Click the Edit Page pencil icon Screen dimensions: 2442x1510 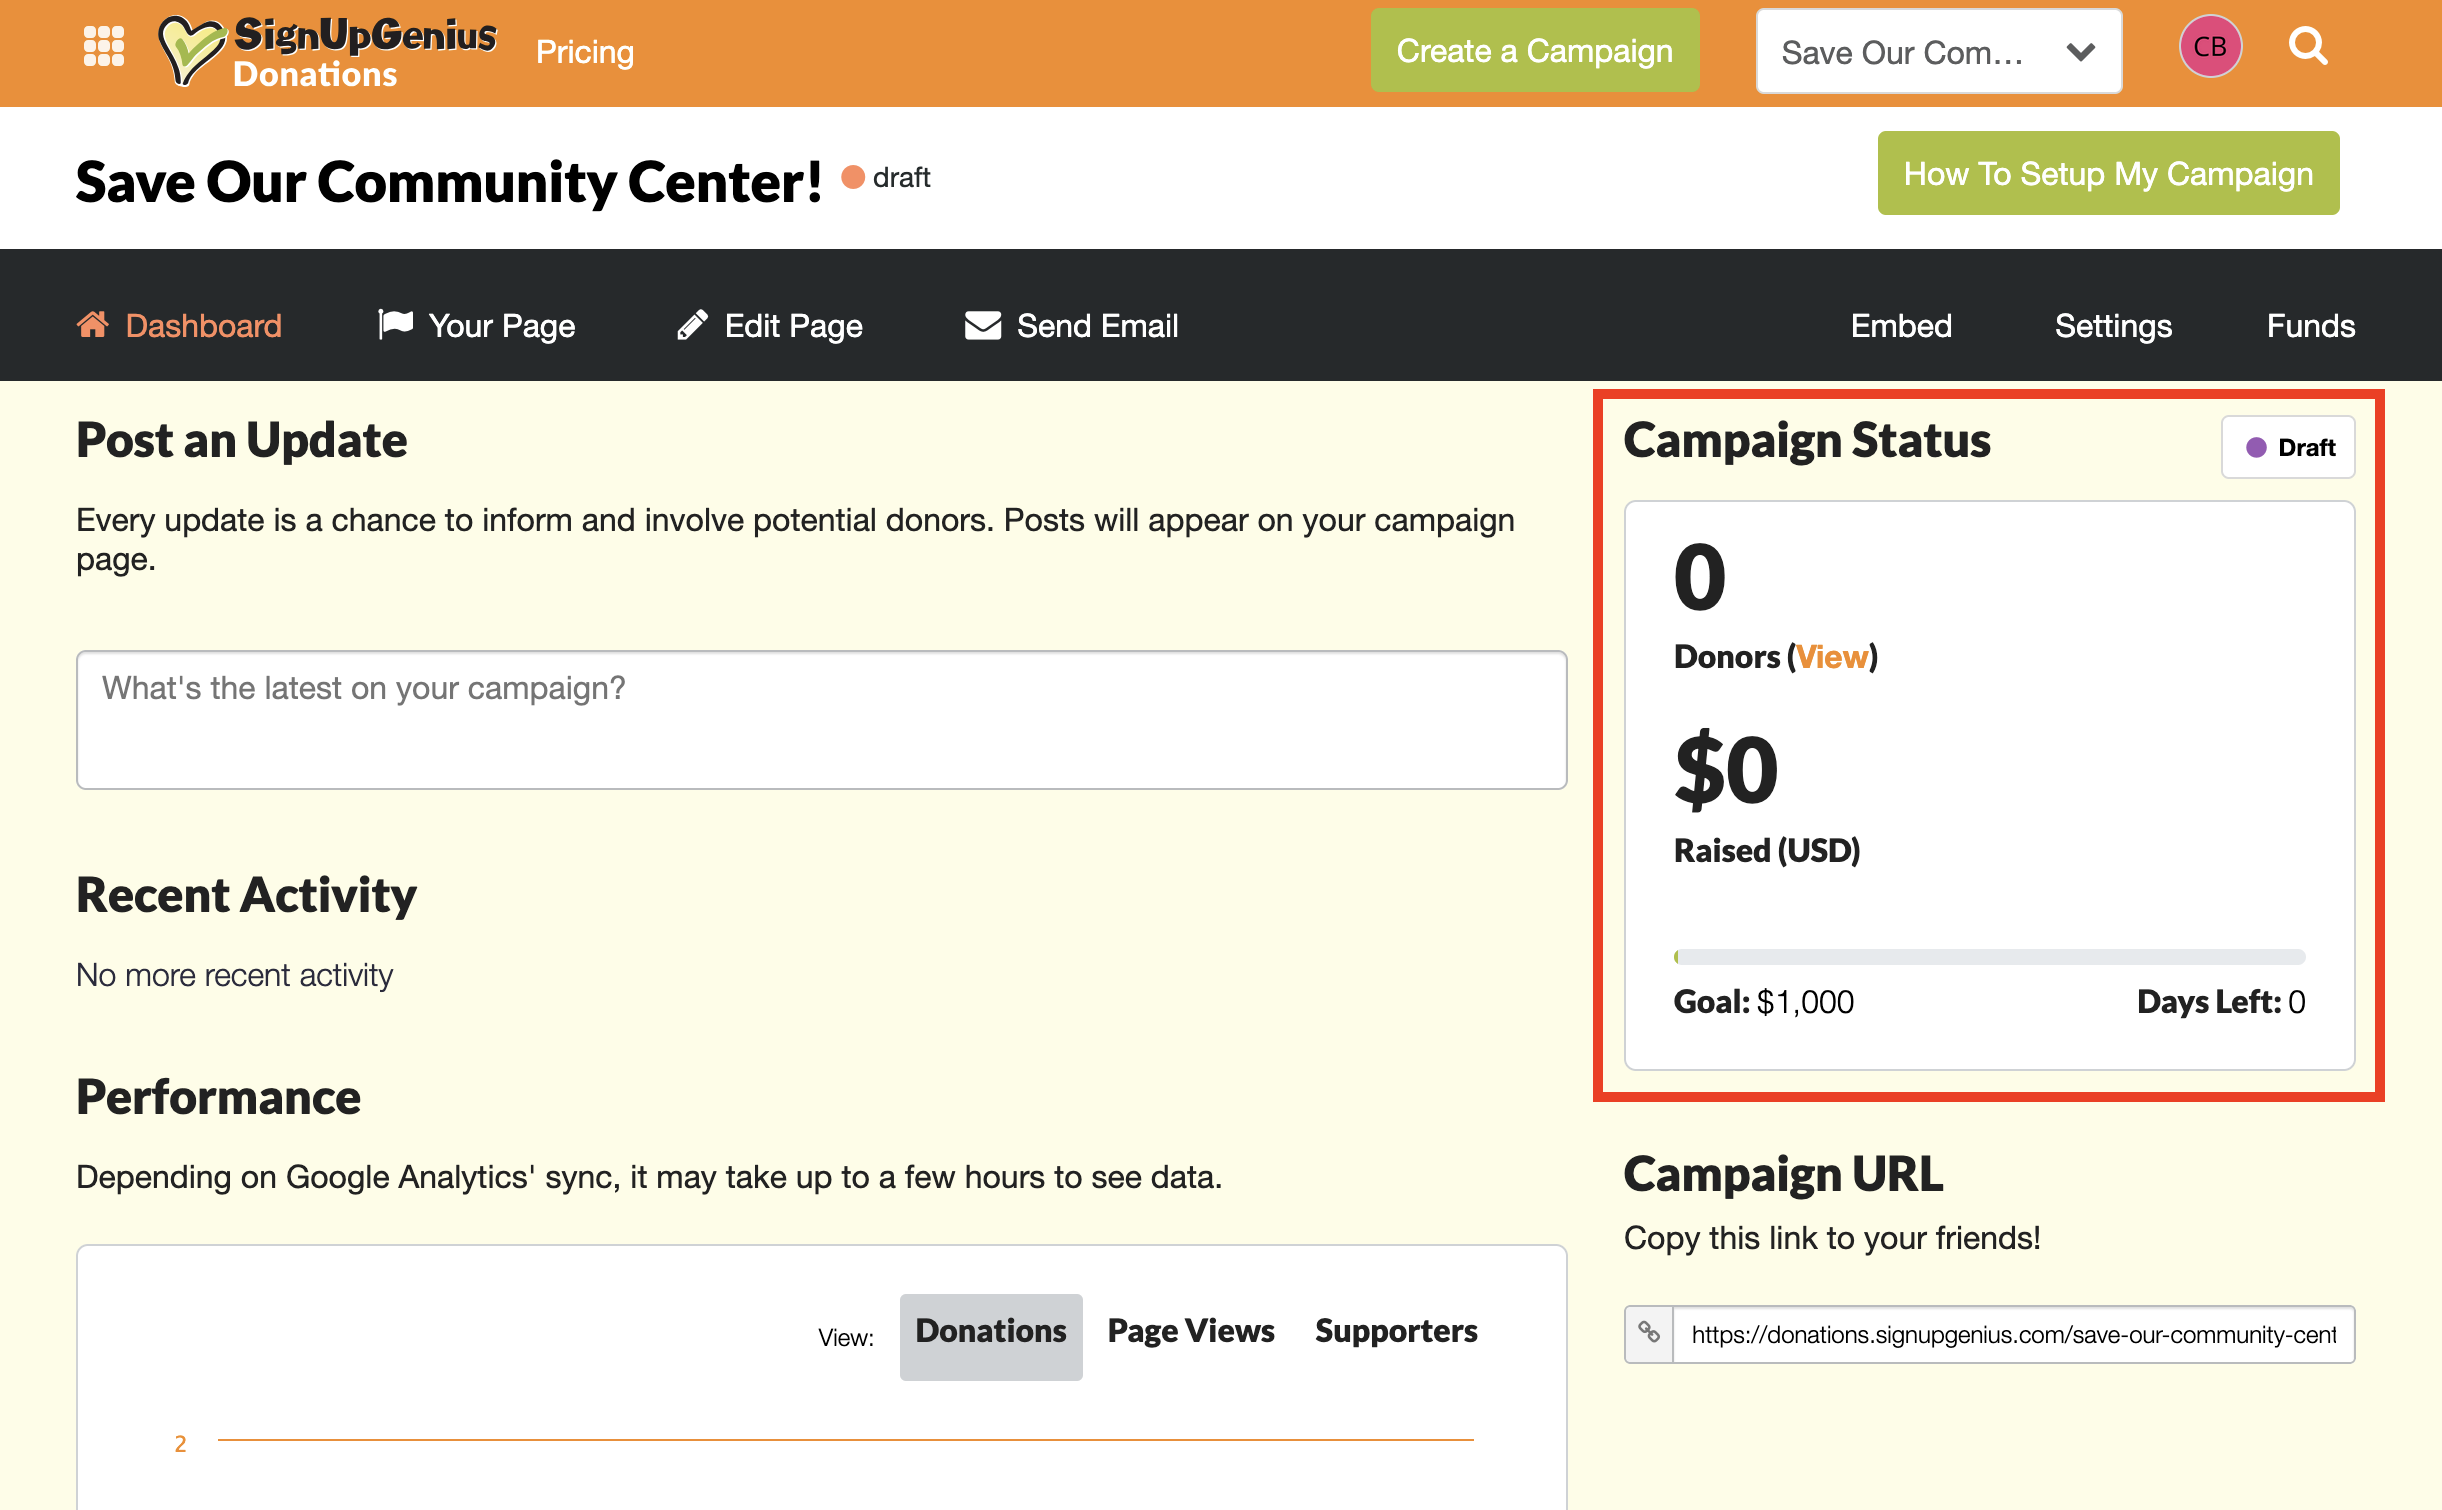[x=692, y=325]
